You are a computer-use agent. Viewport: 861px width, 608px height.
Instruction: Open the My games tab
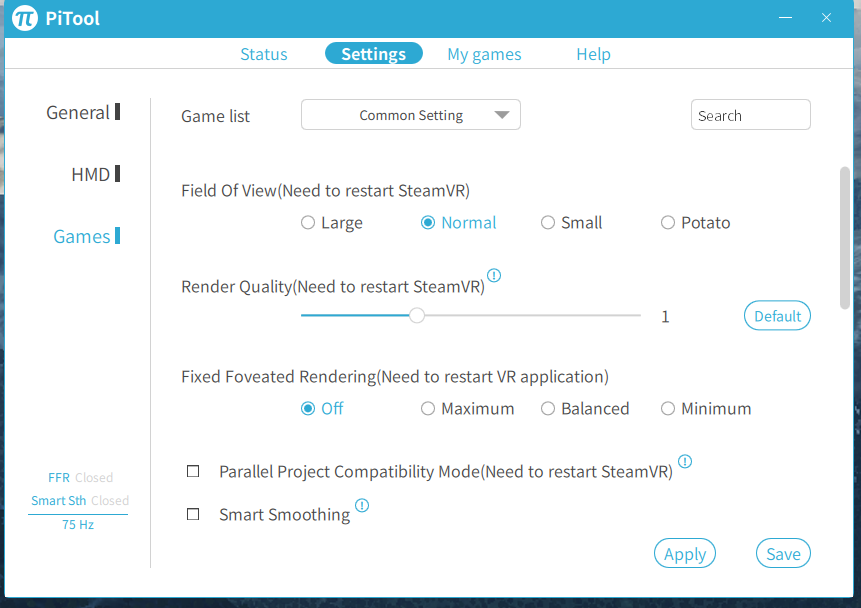[x=484, y=54]
